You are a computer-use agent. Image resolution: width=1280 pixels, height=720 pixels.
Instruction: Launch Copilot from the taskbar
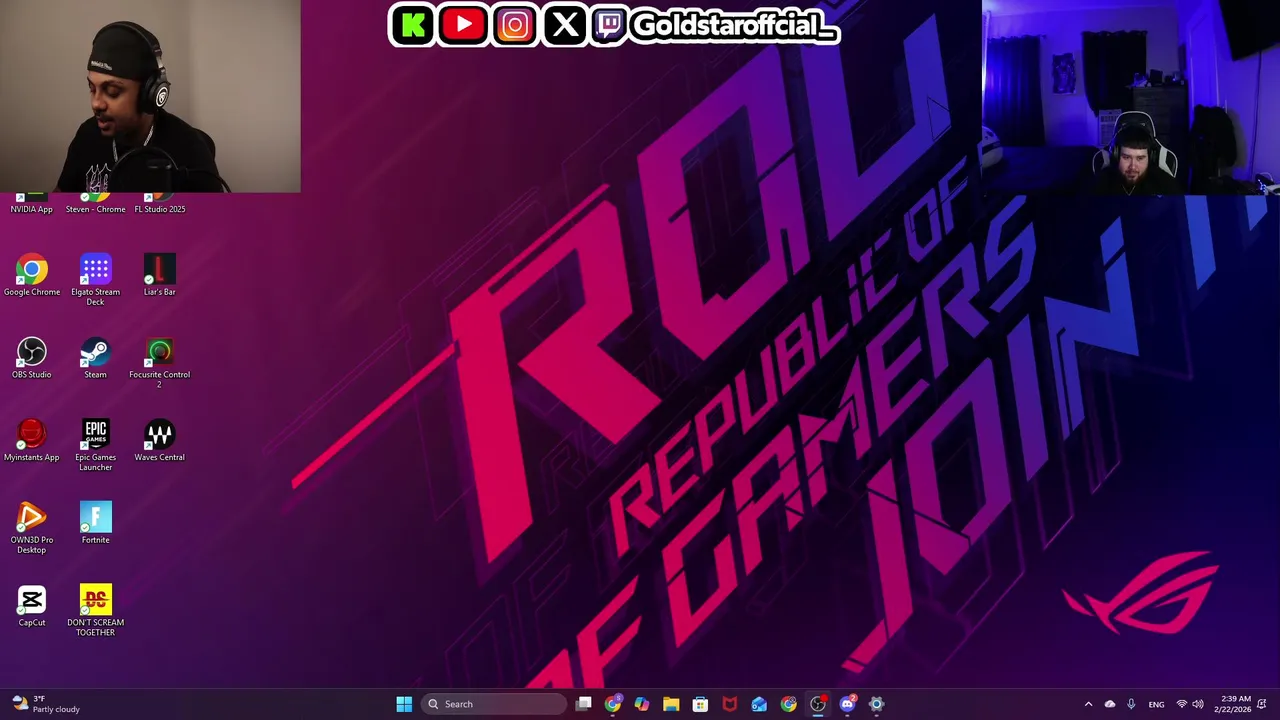tap(642, 704)
